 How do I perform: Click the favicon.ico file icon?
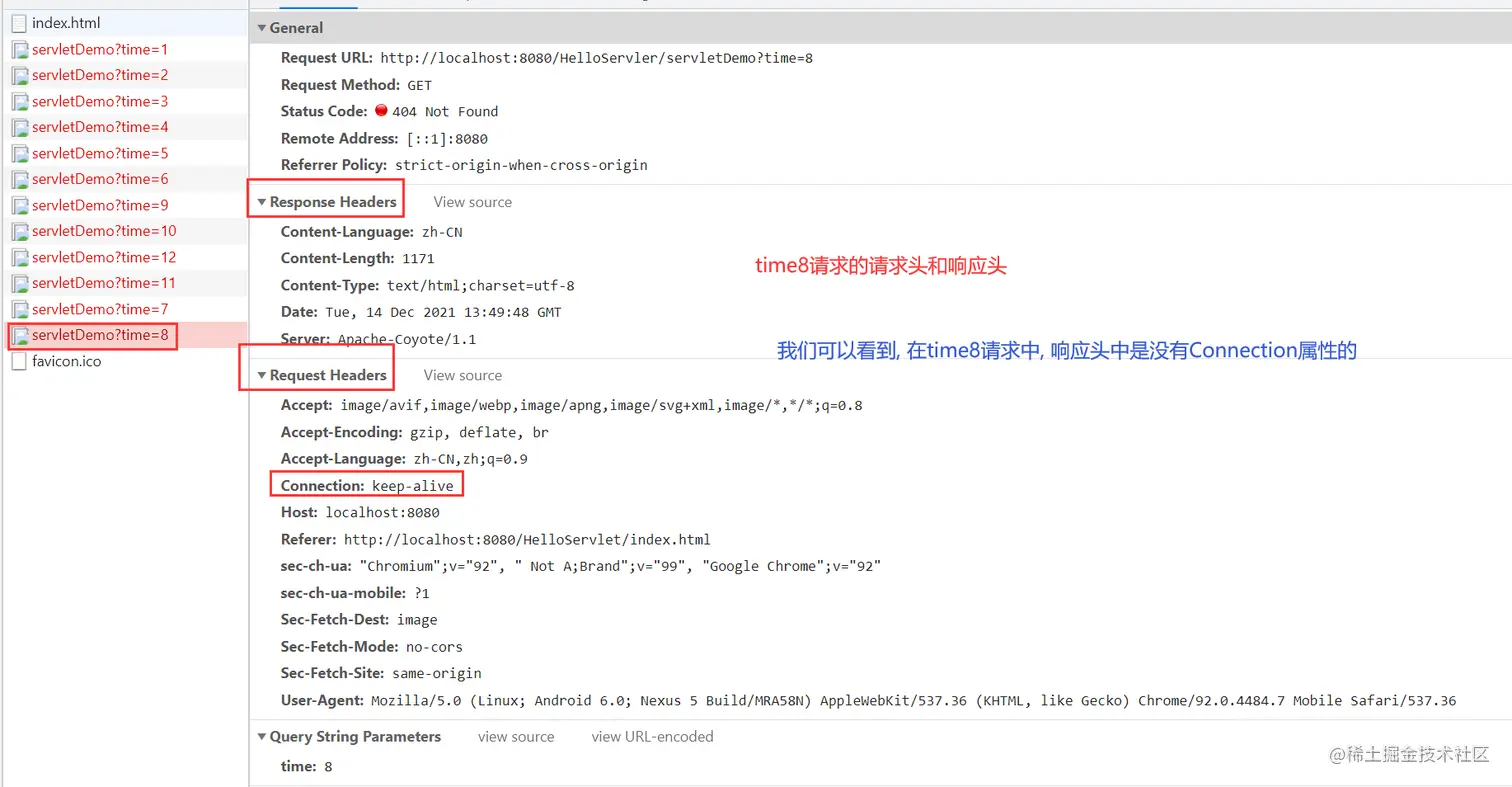tap(19, 361)
